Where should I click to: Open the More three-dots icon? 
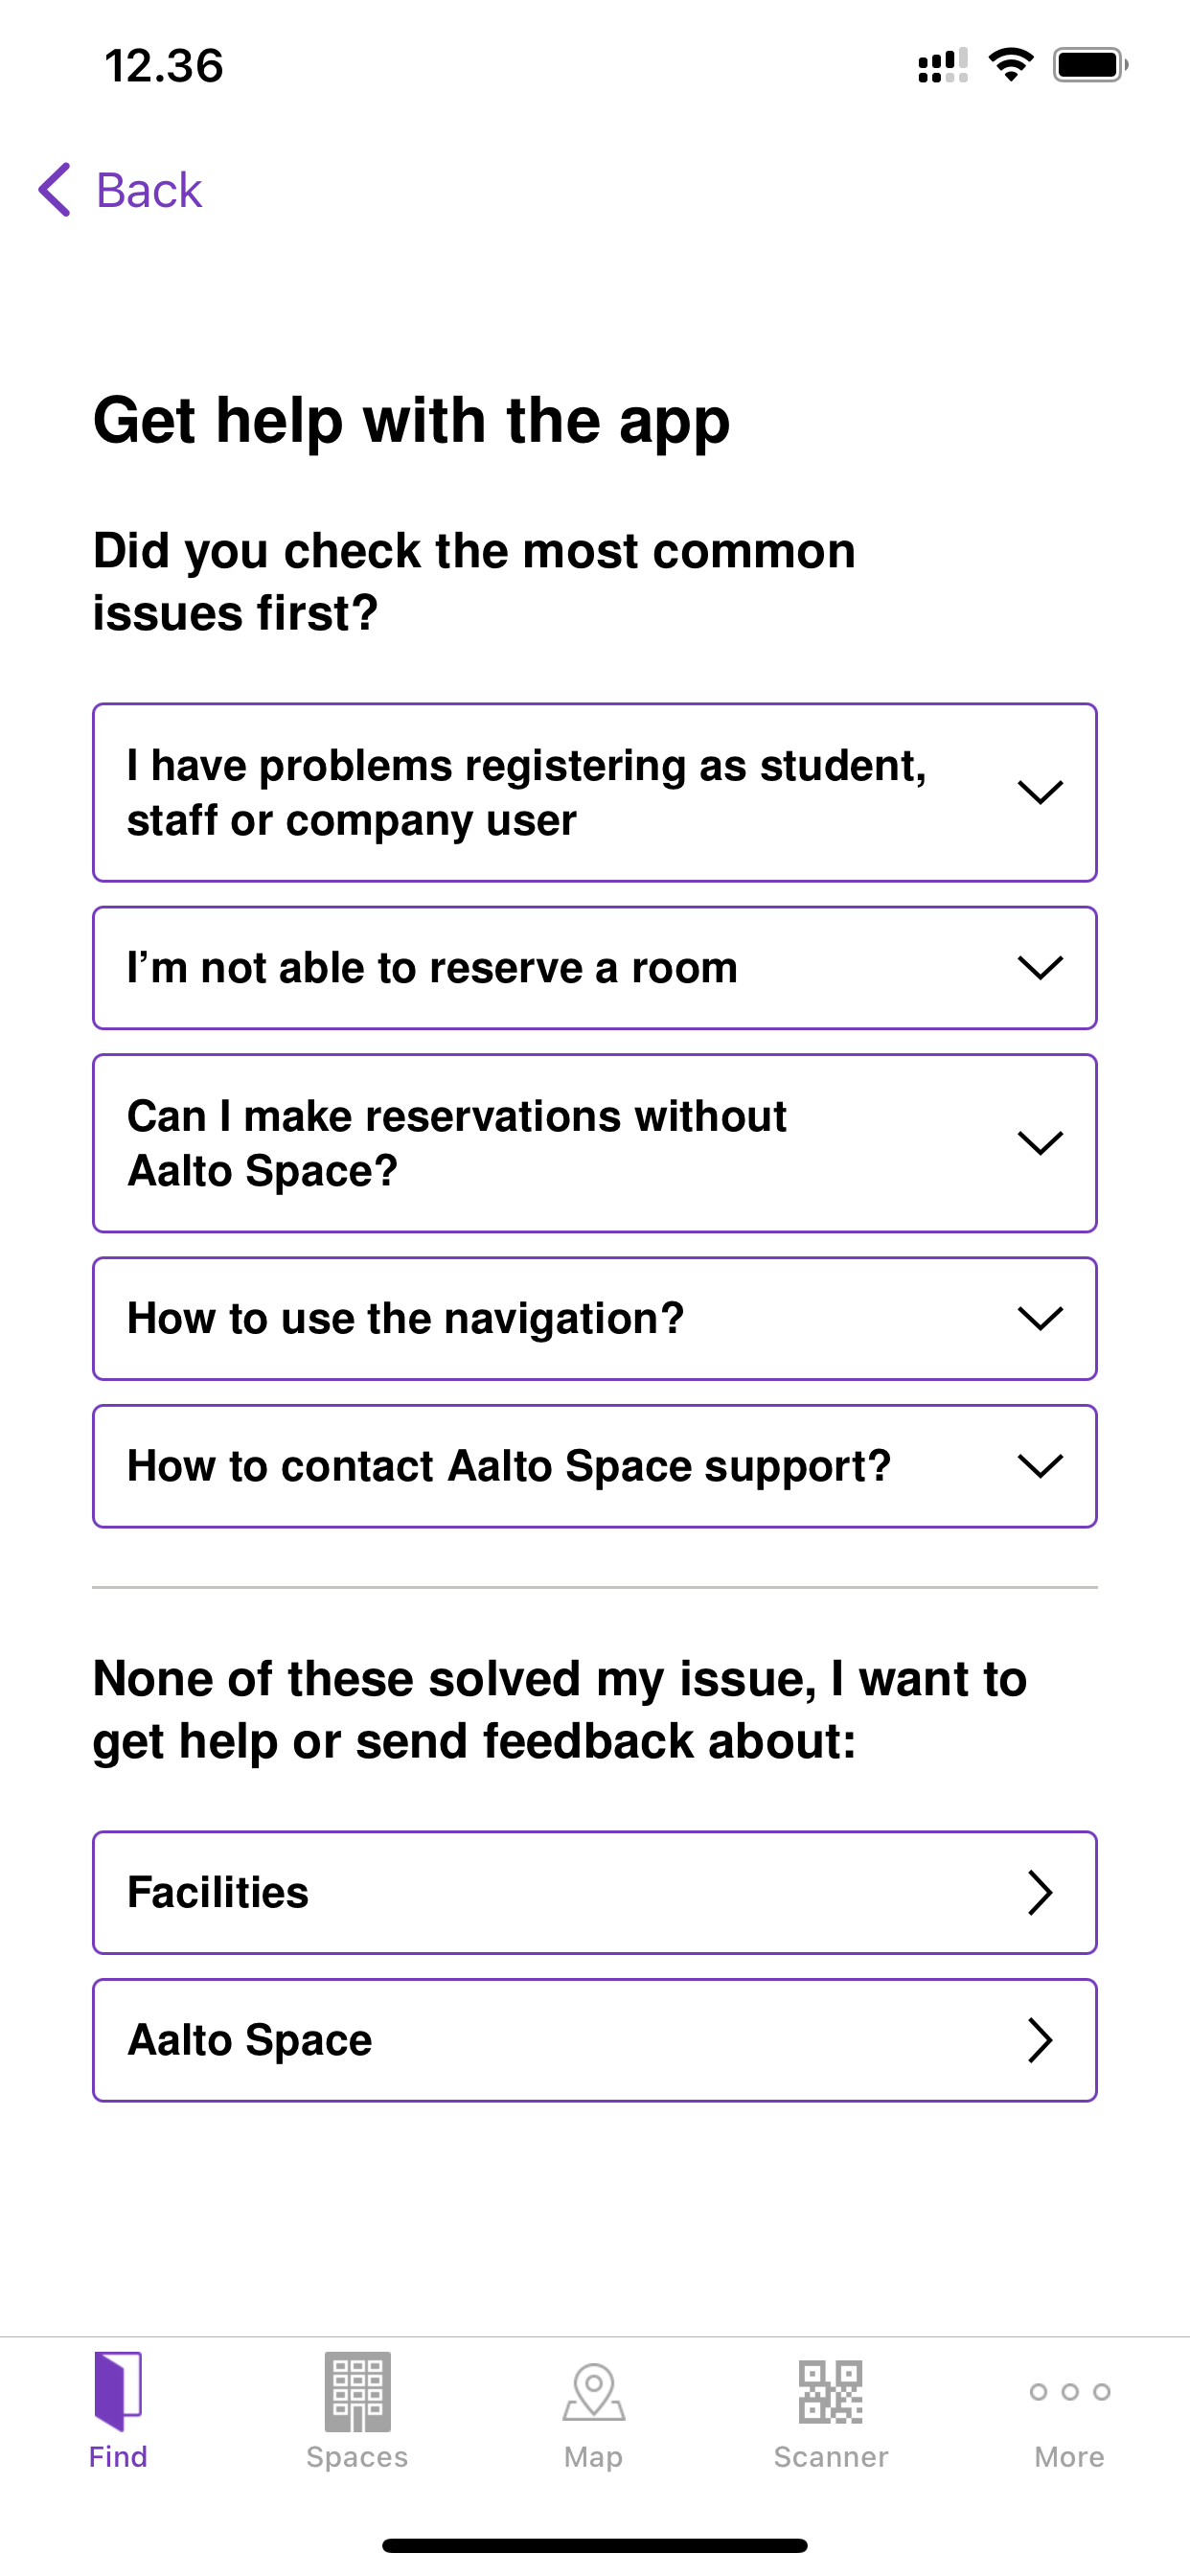pyautogui.click(x=1069, y=2391)
